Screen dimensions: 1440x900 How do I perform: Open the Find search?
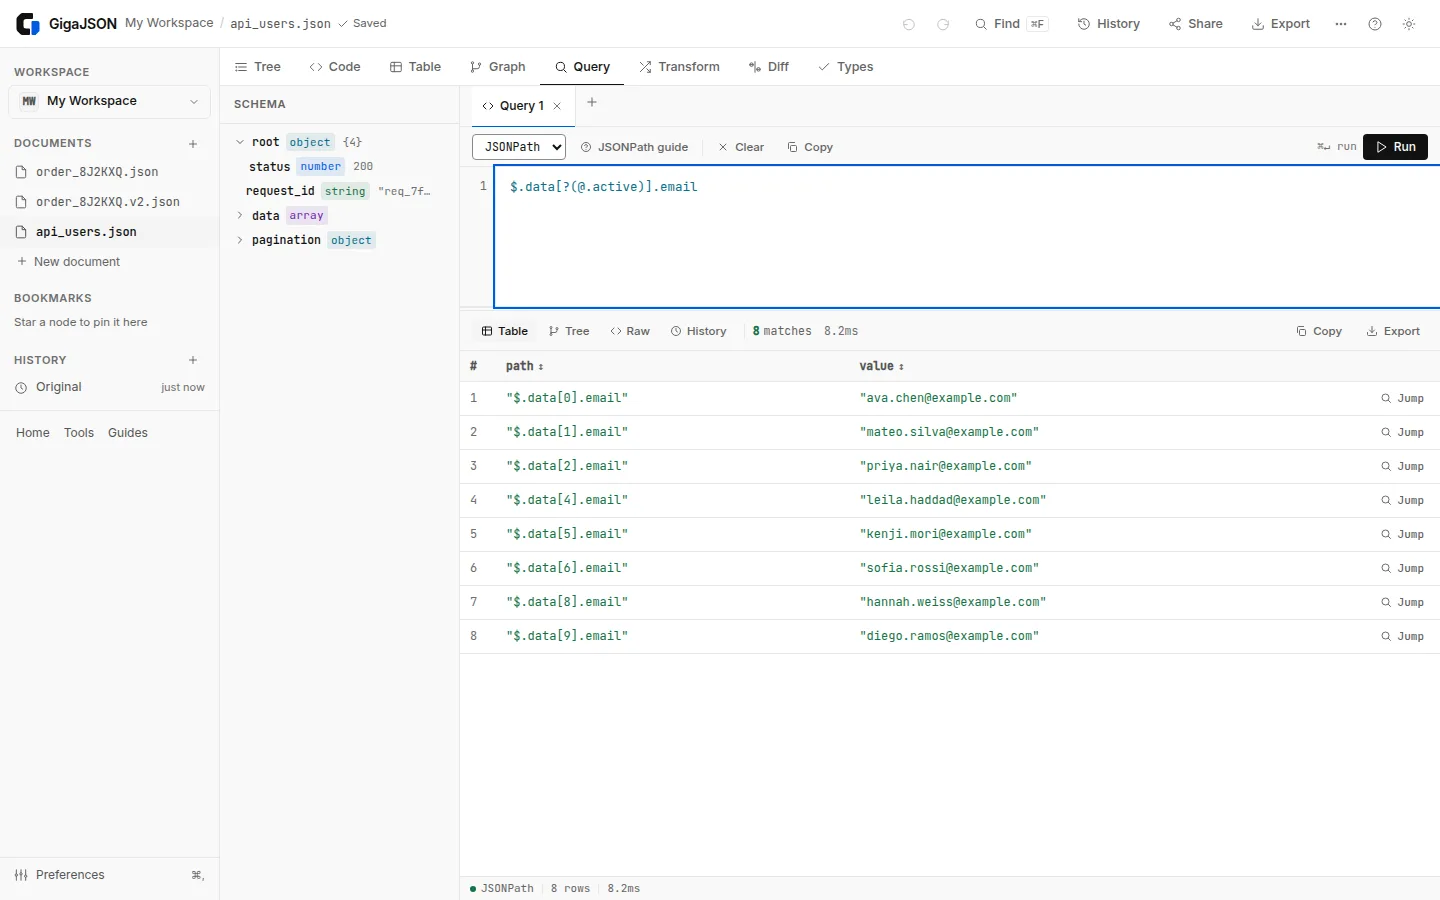pyautogui.click(x=1011, y=24)
